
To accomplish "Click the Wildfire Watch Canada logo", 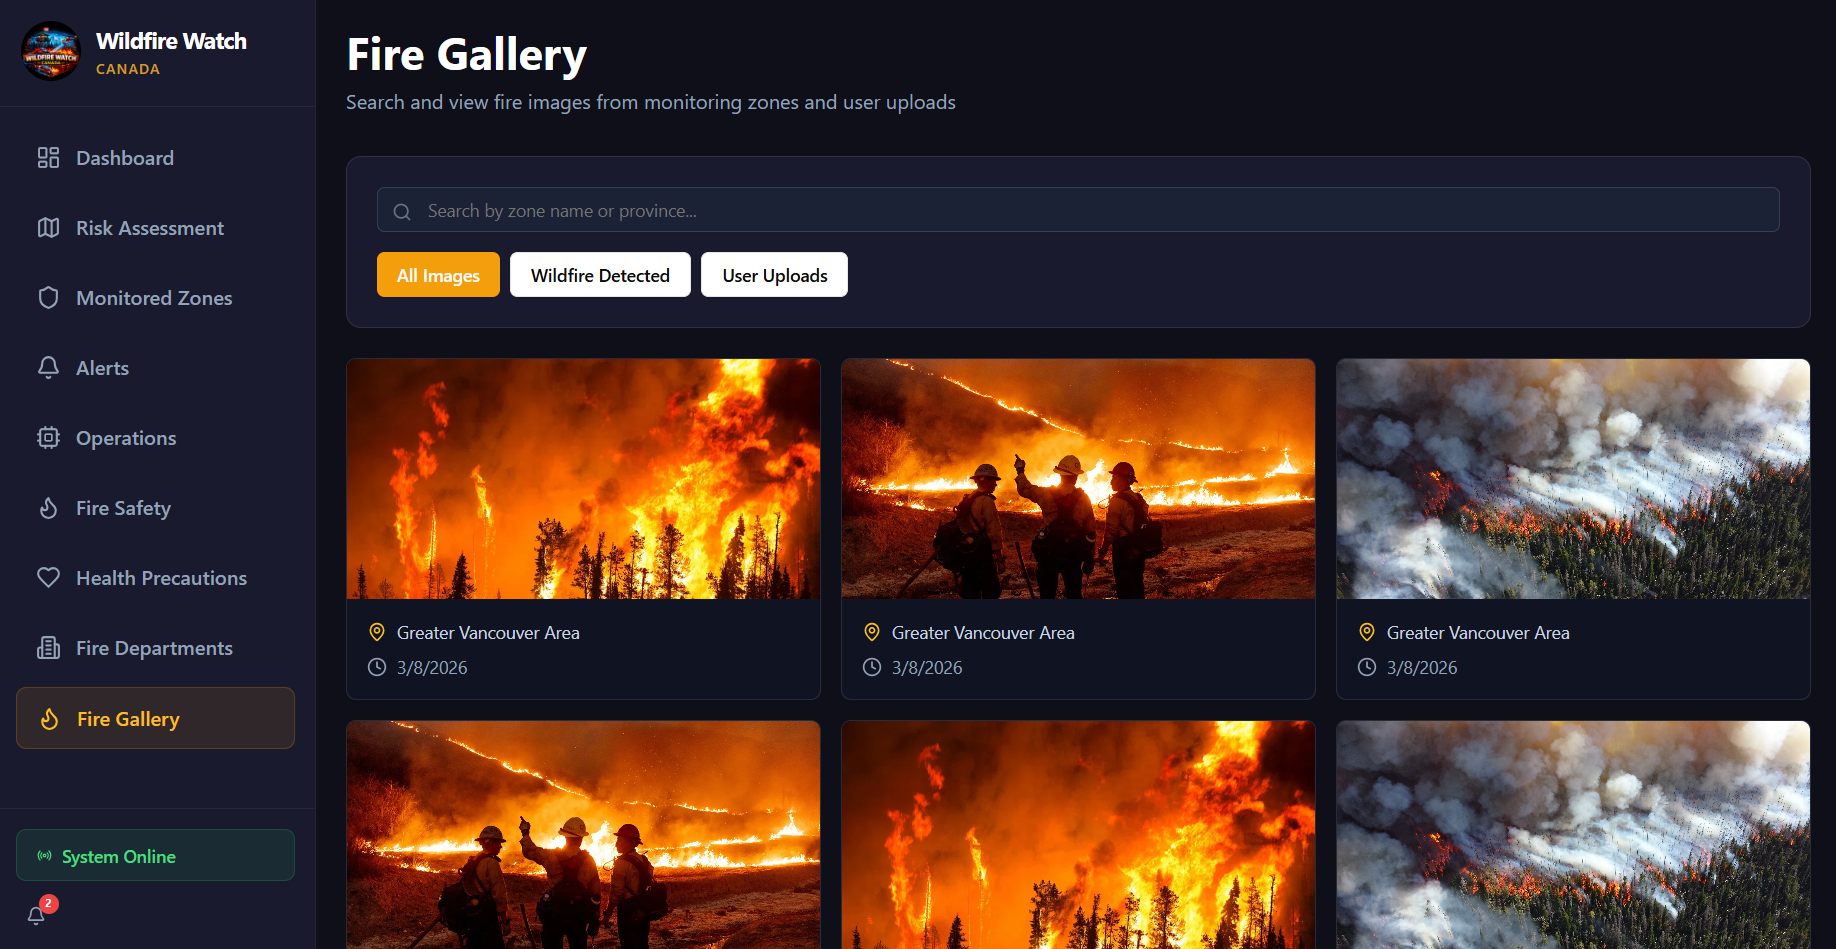I will coord(51,51).
